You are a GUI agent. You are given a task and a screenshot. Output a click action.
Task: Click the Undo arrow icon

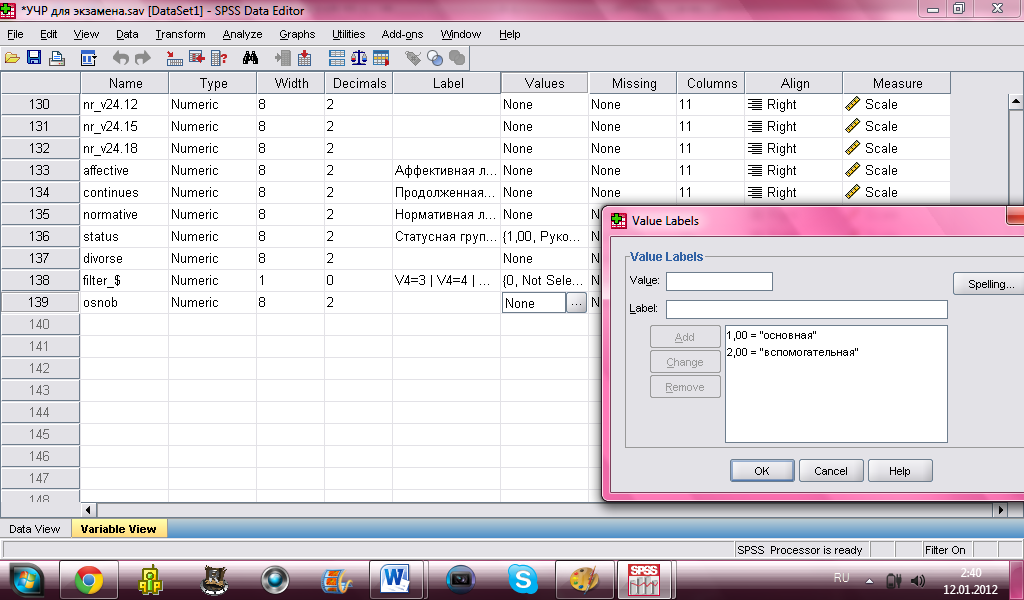(120, 58)
